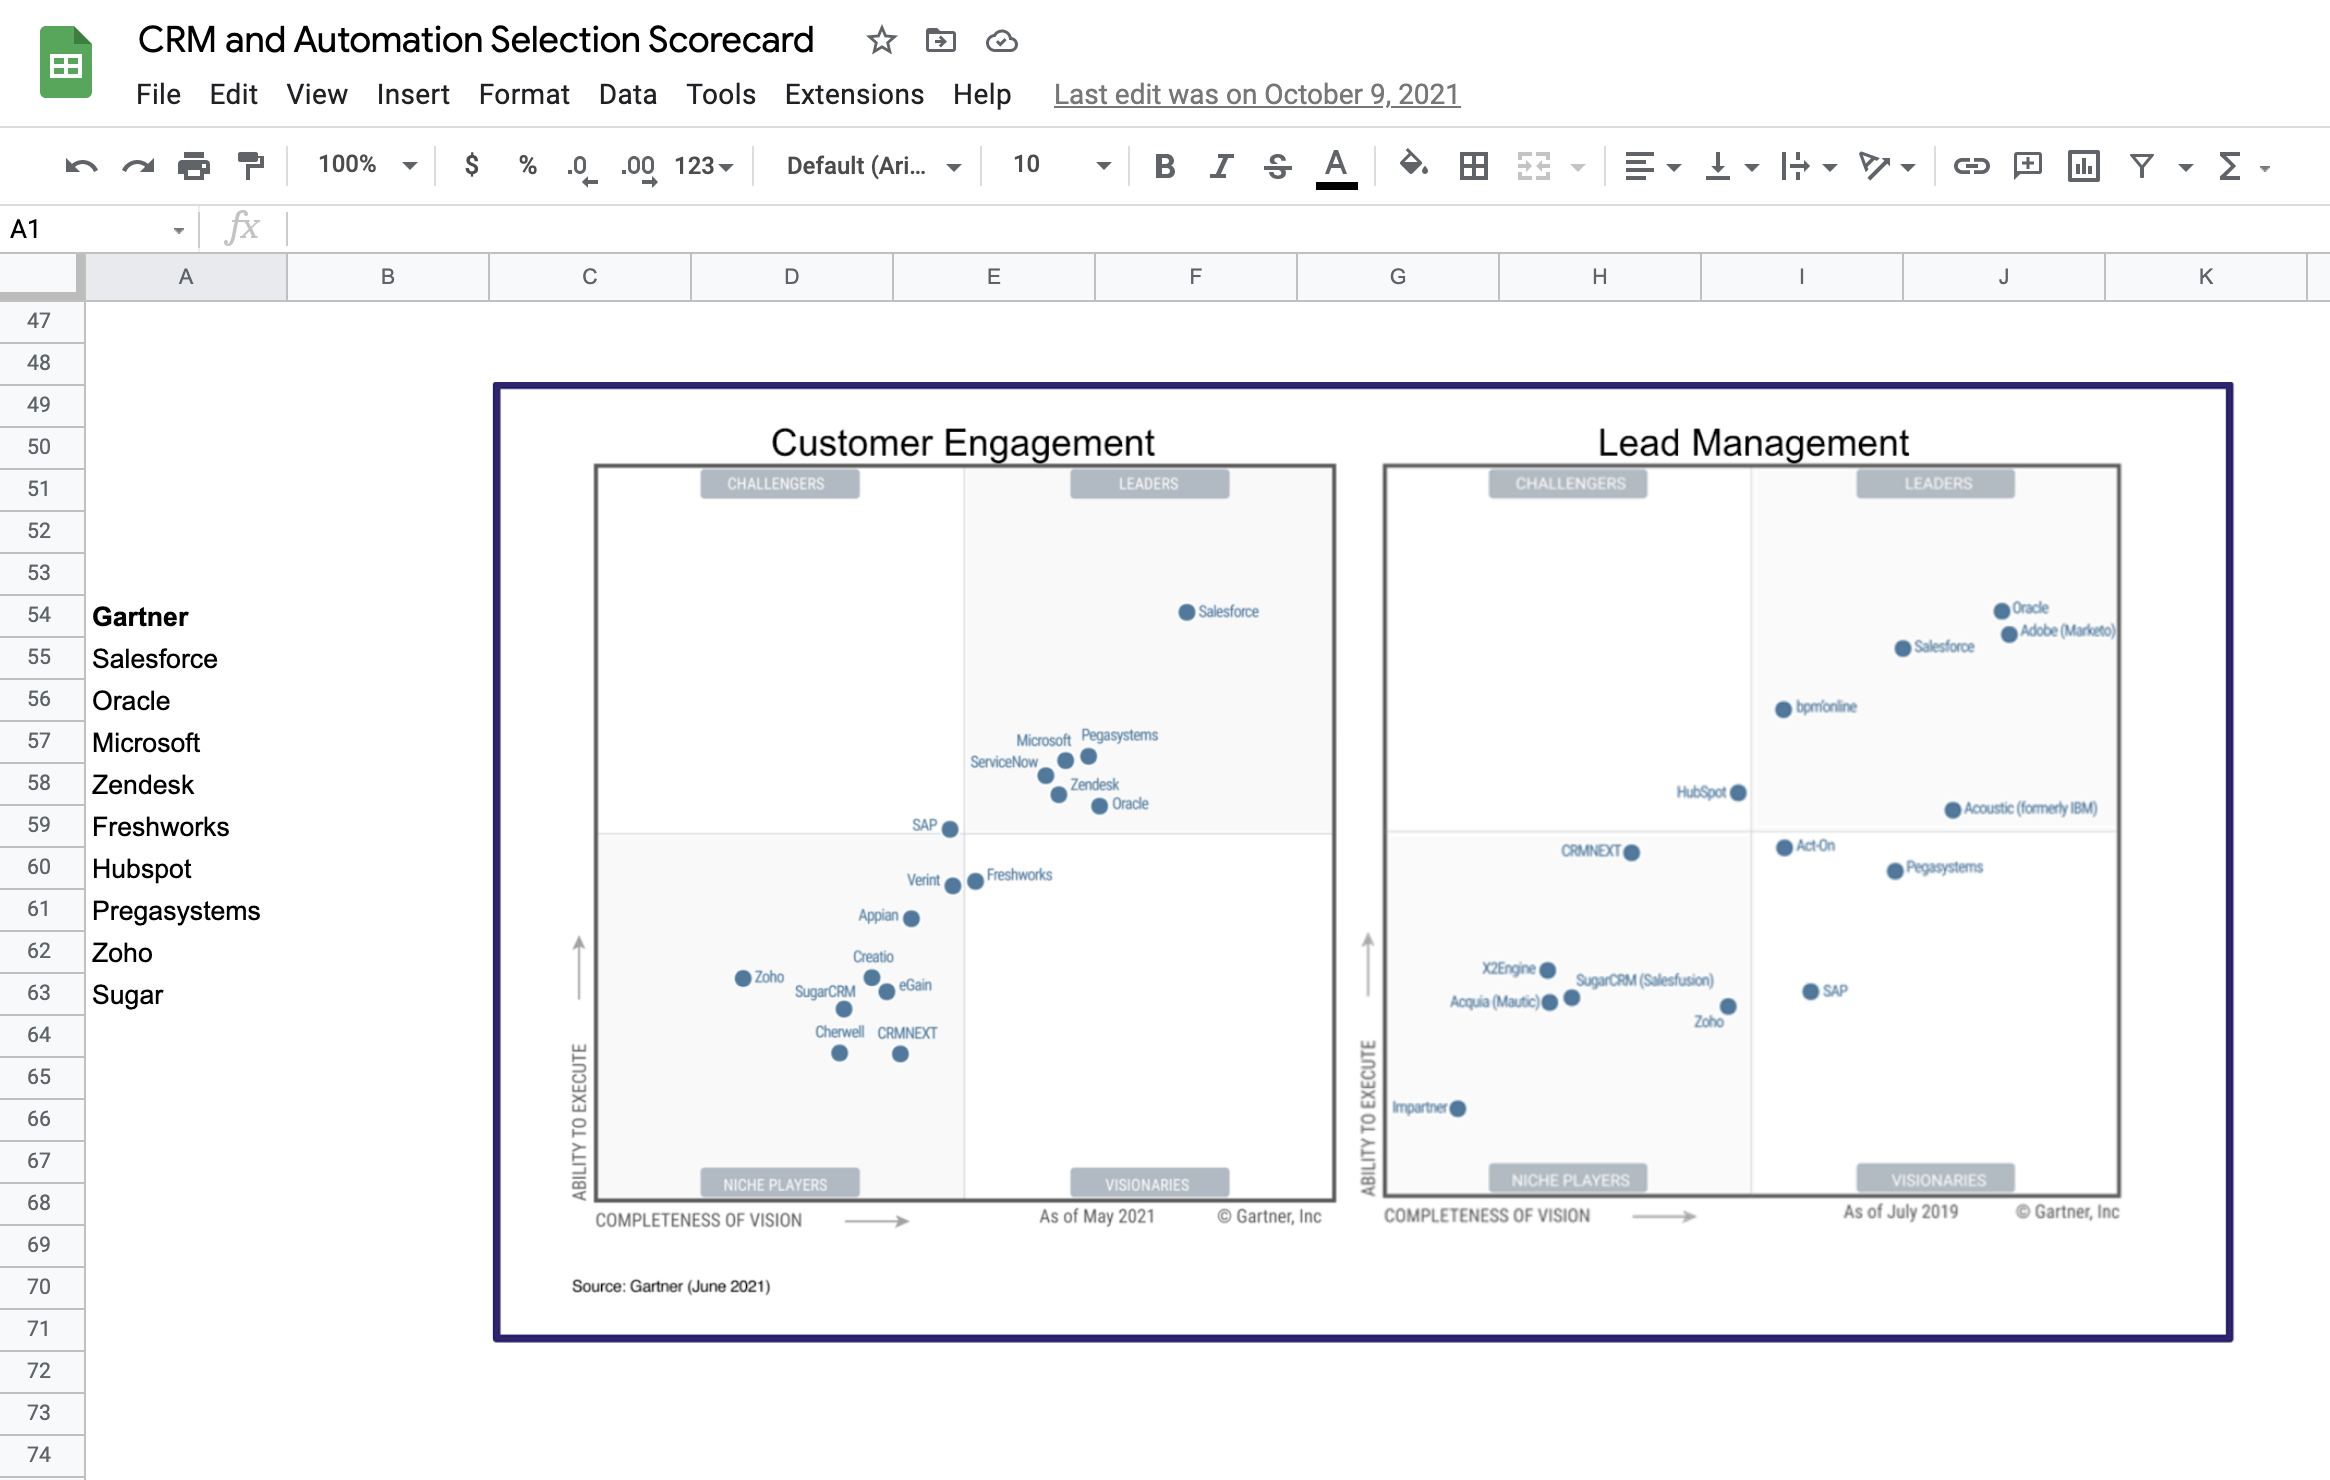Open the File menu
Image resolution: width=2330 pixels, height=1480 pixels.
pyautogui.click(x=158, y=95)
